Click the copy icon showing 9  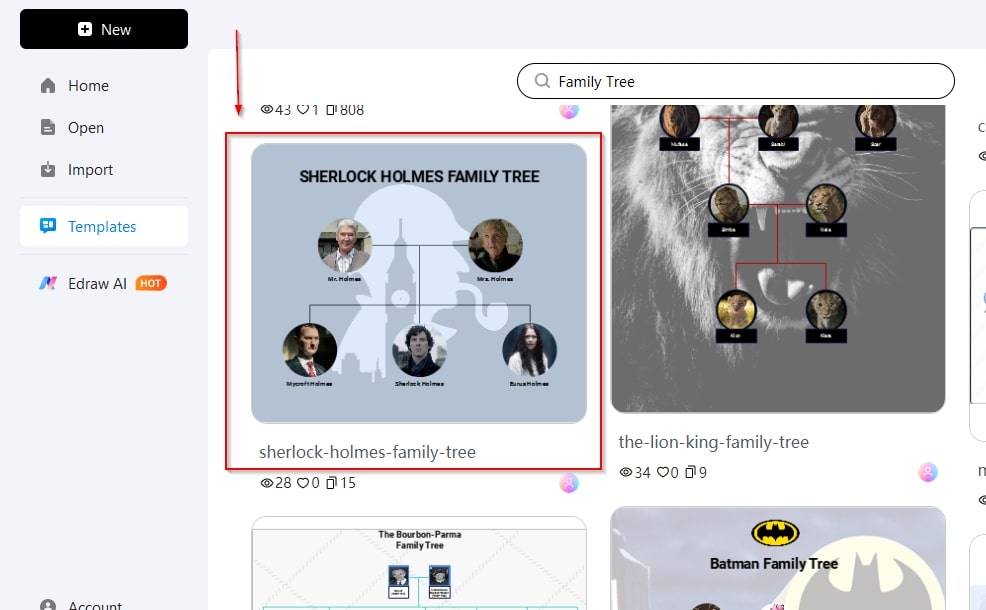pos(690,472)
